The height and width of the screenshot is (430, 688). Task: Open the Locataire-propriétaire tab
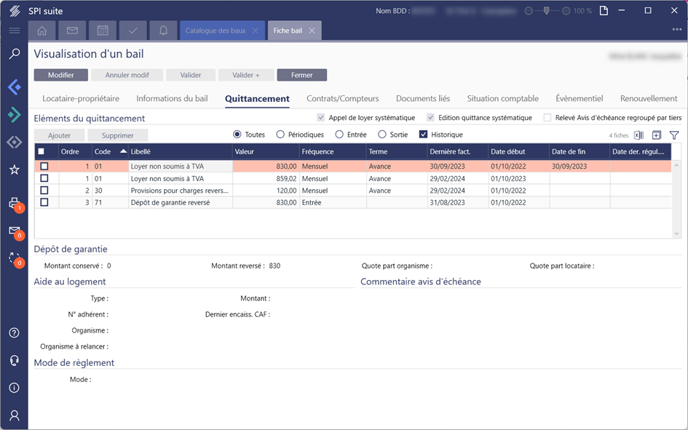81,99
